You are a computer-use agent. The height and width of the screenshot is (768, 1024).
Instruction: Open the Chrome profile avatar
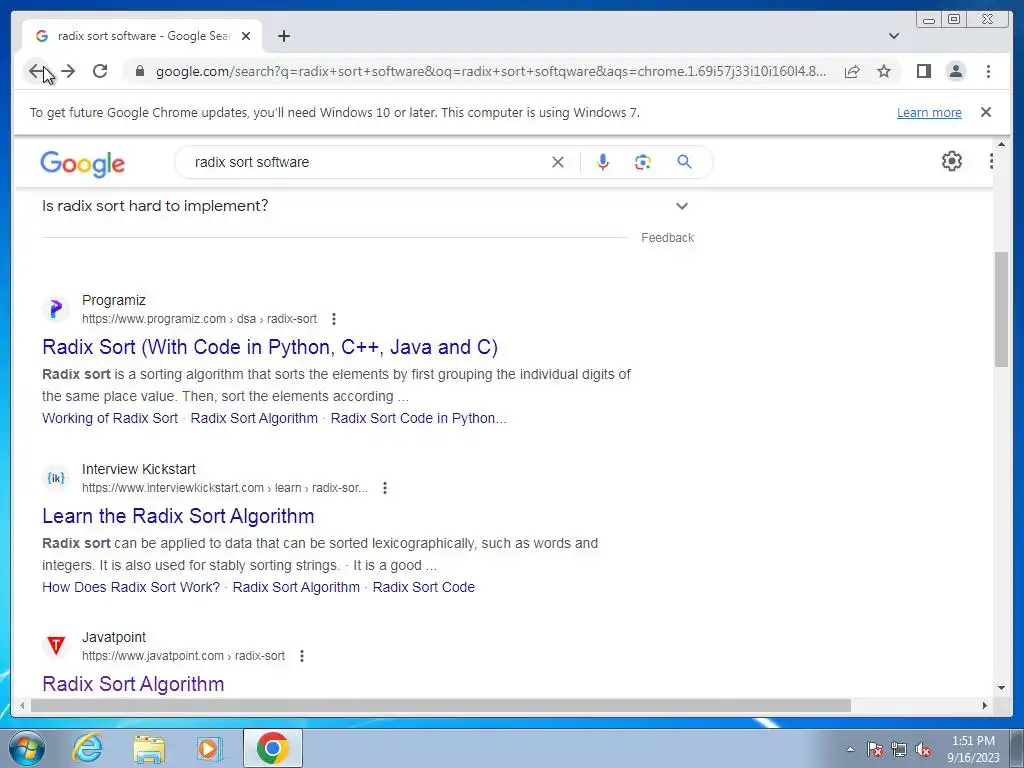pyautogui.click(x=955, y=71)
